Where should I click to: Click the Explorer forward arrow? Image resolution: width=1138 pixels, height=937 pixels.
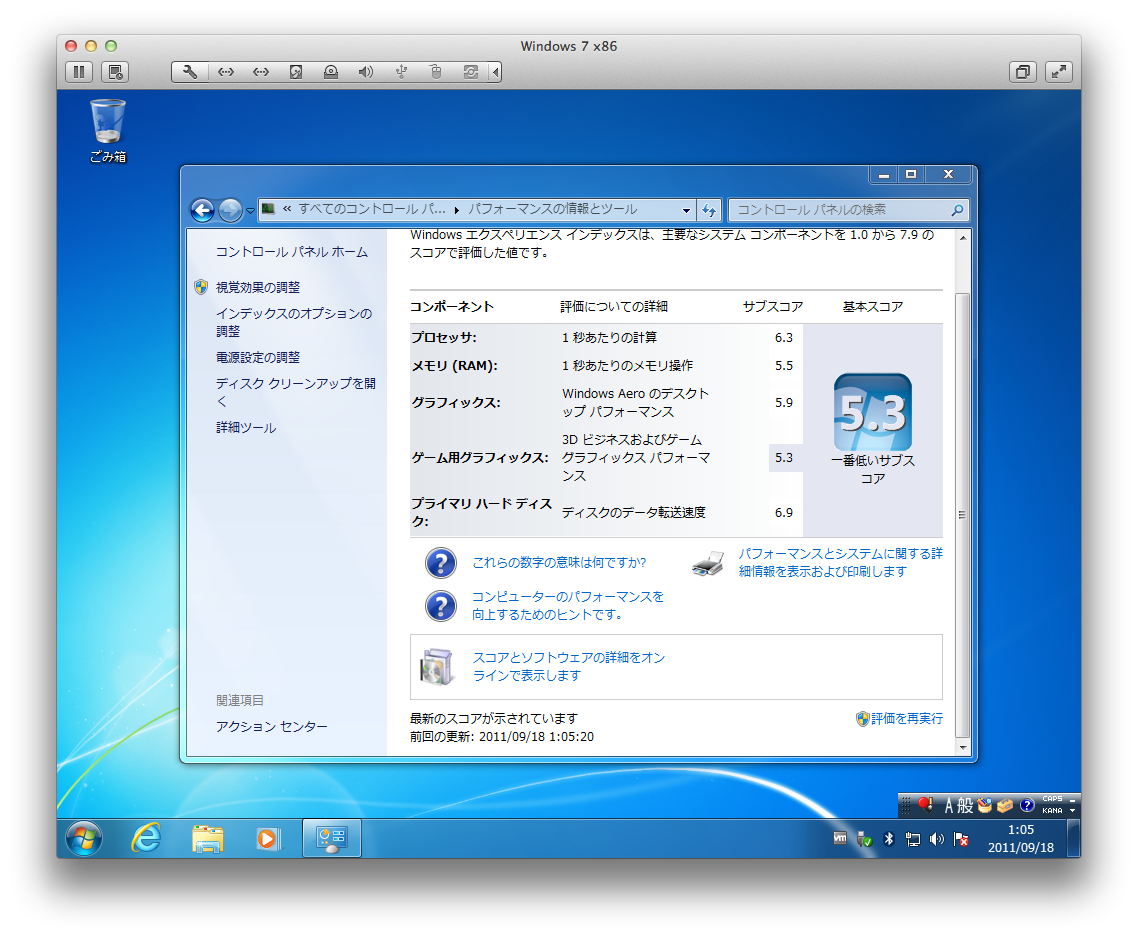230,210
